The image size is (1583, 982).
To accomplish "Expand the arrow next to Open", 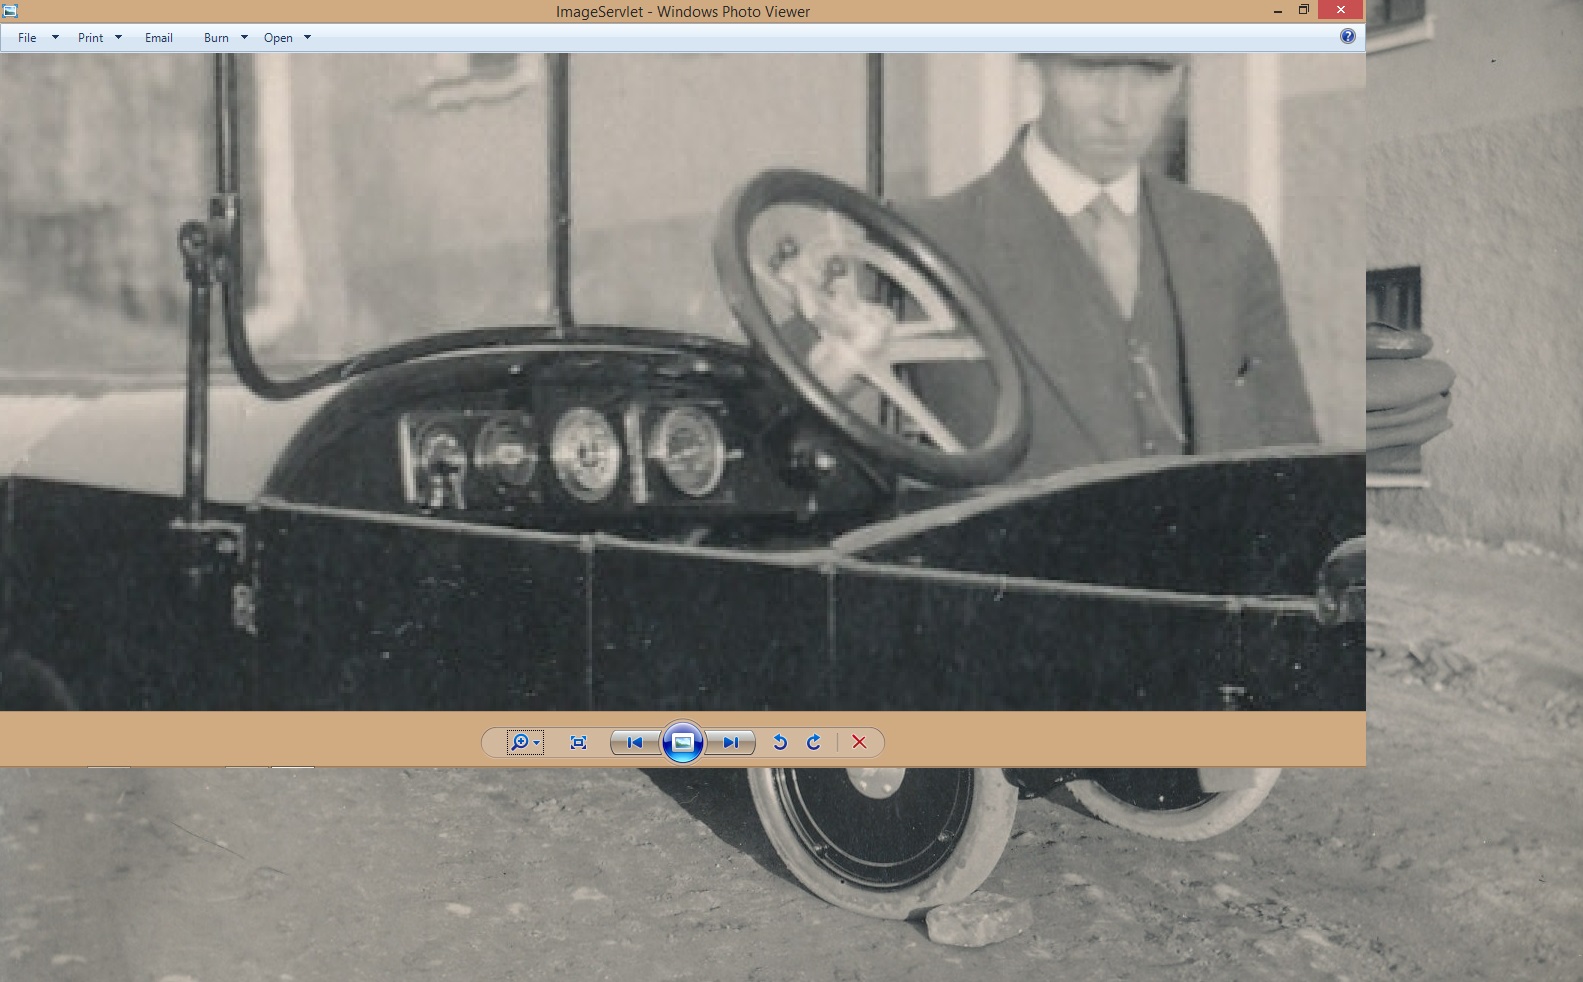I will [307, 38].
